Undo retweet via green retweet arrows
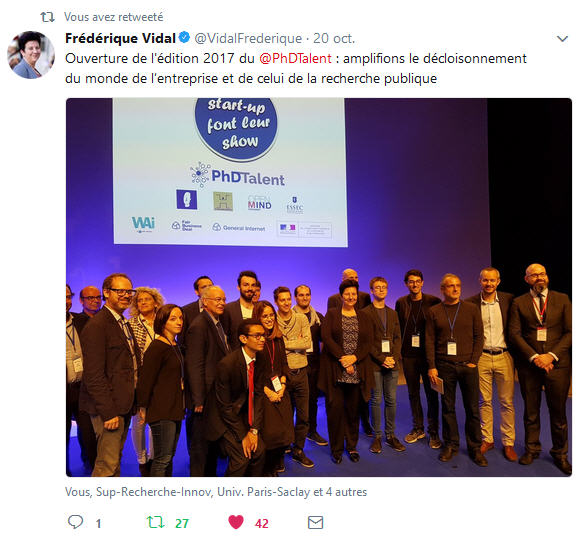 tap(155, 522)
